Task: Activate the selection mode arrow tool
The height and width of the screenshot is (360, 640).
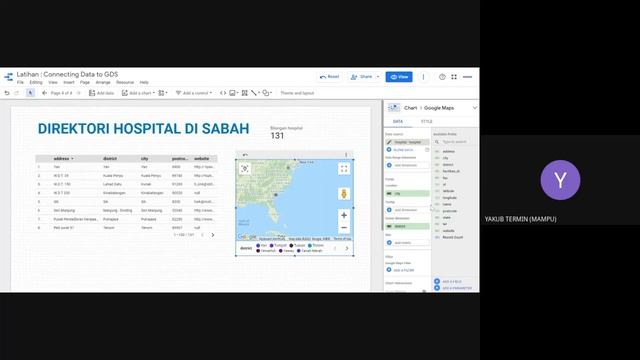Action: point(30,93)
